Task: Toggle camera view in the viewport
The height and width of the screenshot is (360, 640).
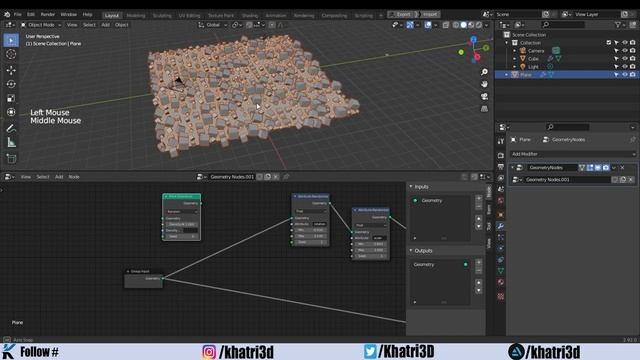Action: pos(484,97)
